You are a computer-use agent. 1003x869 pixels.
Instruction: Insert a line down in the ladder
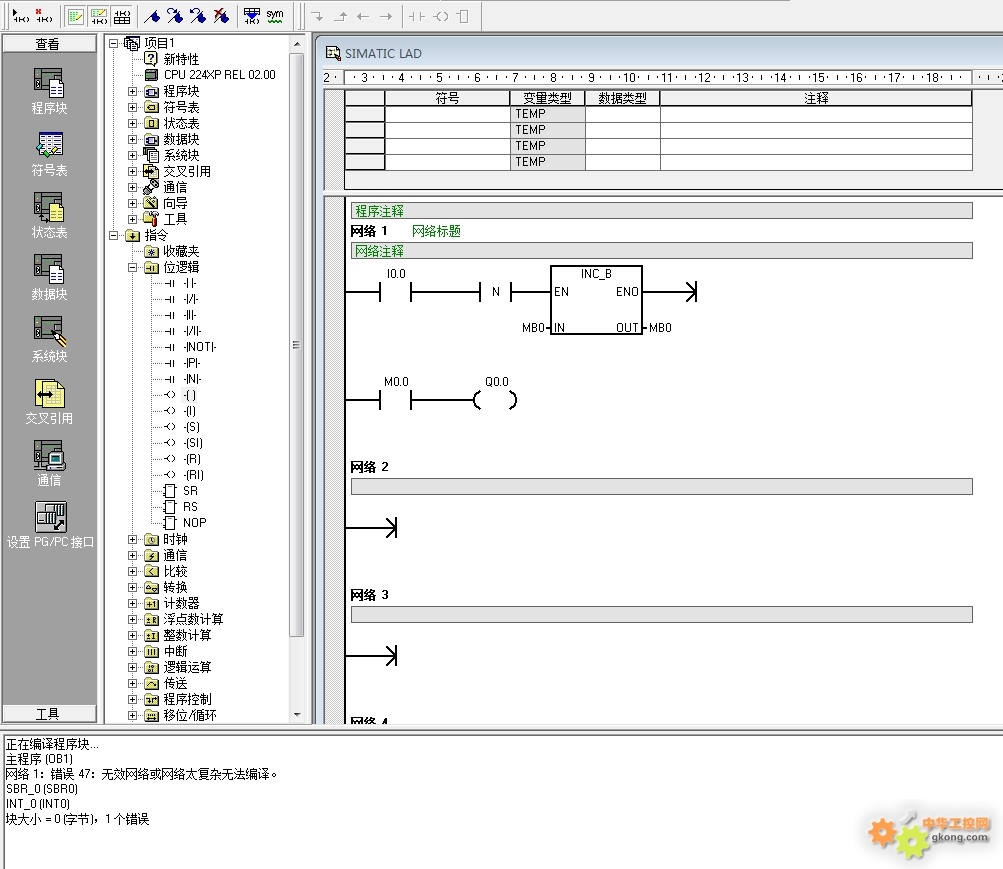317,16
